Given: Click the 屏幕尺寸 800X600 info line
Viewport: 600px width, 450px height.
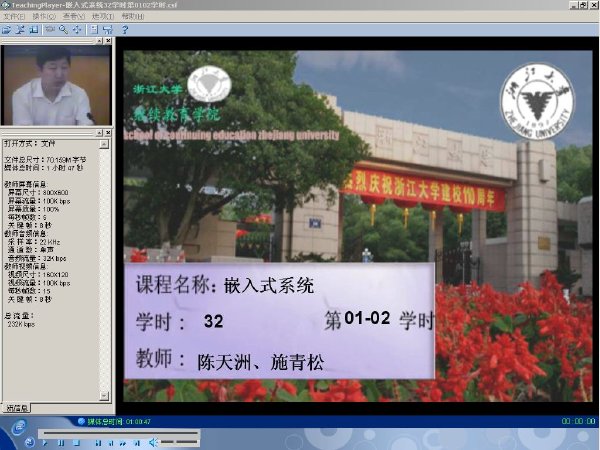Looking at the screenshot, I should 38,192.
